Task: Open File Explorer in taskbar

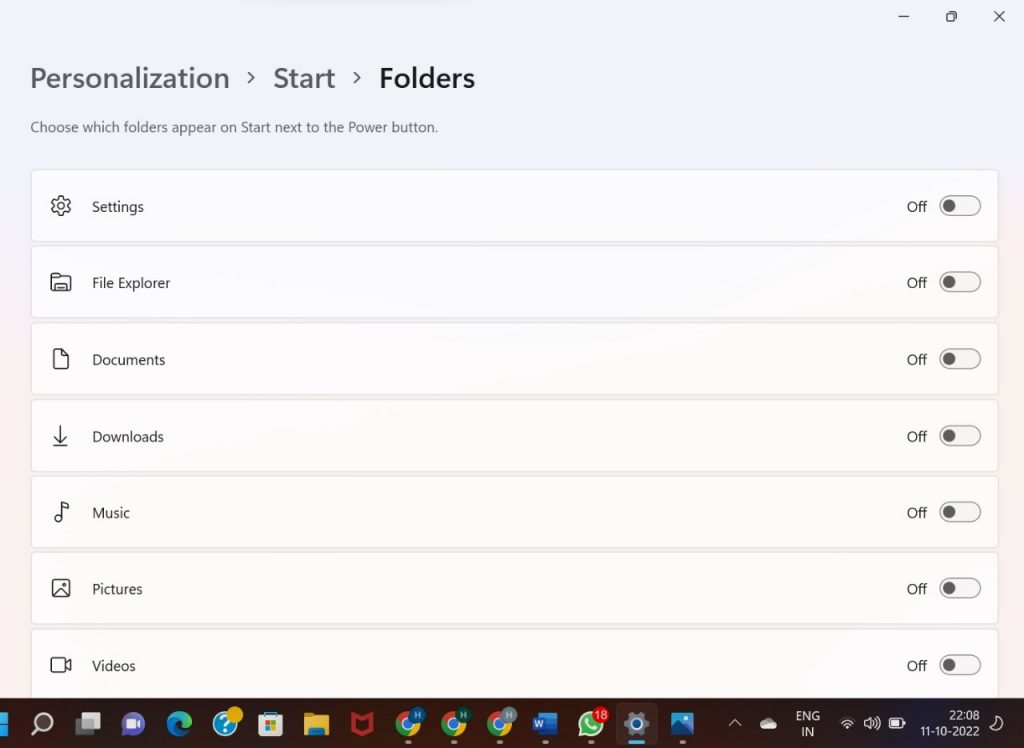Action: 316,723
